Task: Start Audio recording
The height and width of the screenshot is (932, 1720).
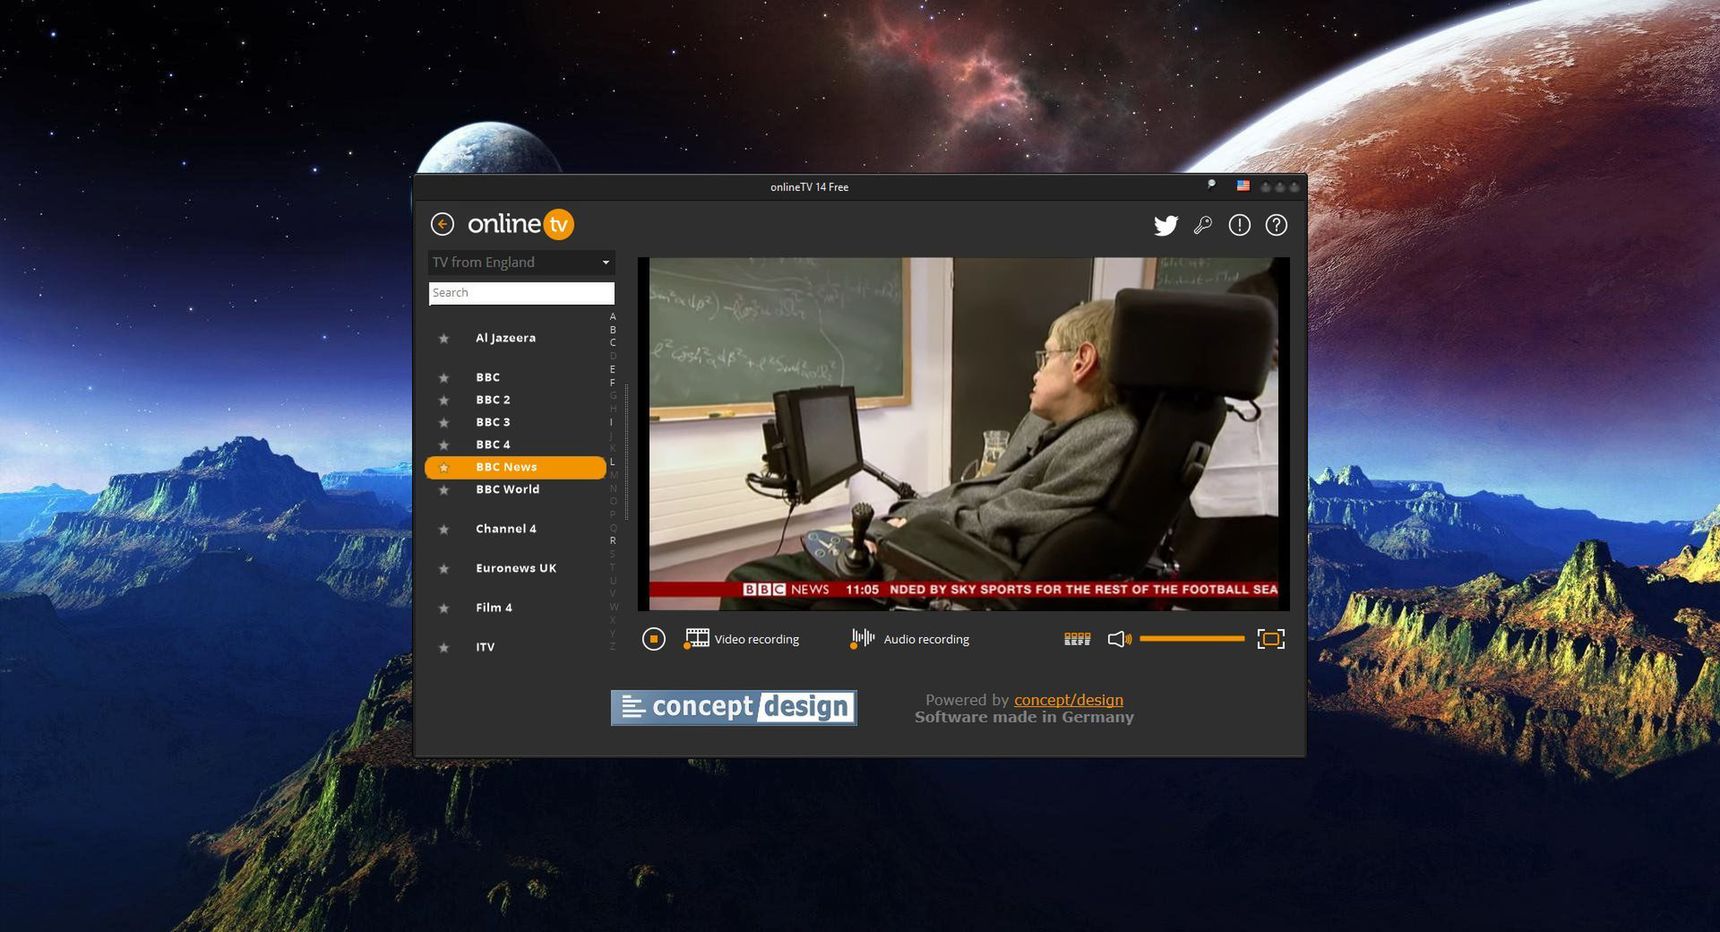Action: tap(909, 639)
